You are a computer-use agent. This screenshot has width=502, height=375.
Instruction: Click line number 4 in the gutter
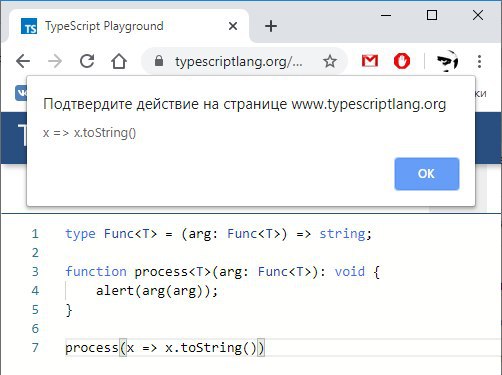pos(35,291)
